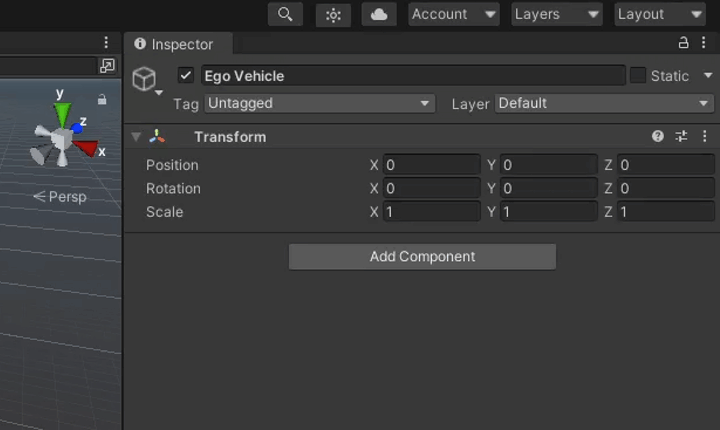The width and height of the screenshot is (720, 430).
Task: Click the Rotation Z value field
Action: point(666,188)
